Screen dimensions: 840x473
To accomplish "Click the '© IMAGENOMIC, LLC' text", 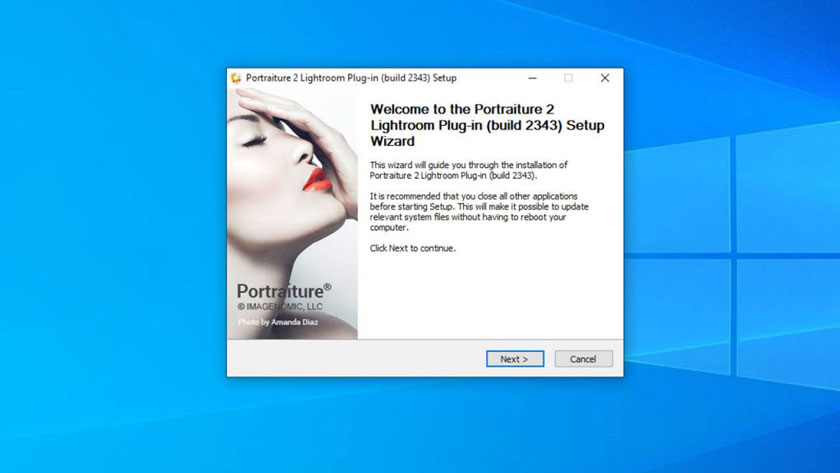I will (x=280, y=306).
